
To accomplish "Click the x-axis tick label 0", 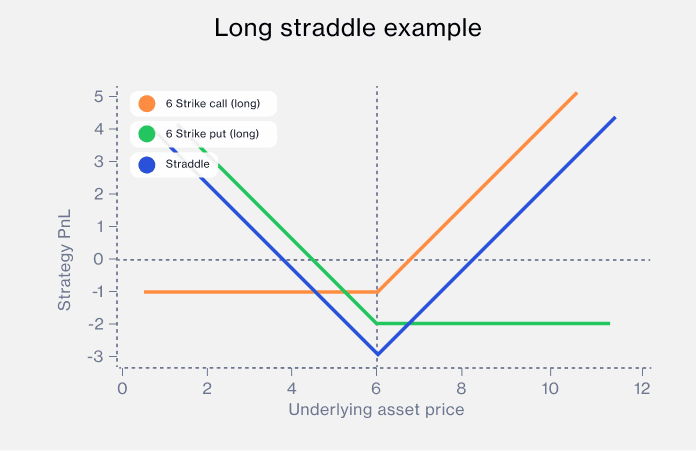I will point(122,388).
